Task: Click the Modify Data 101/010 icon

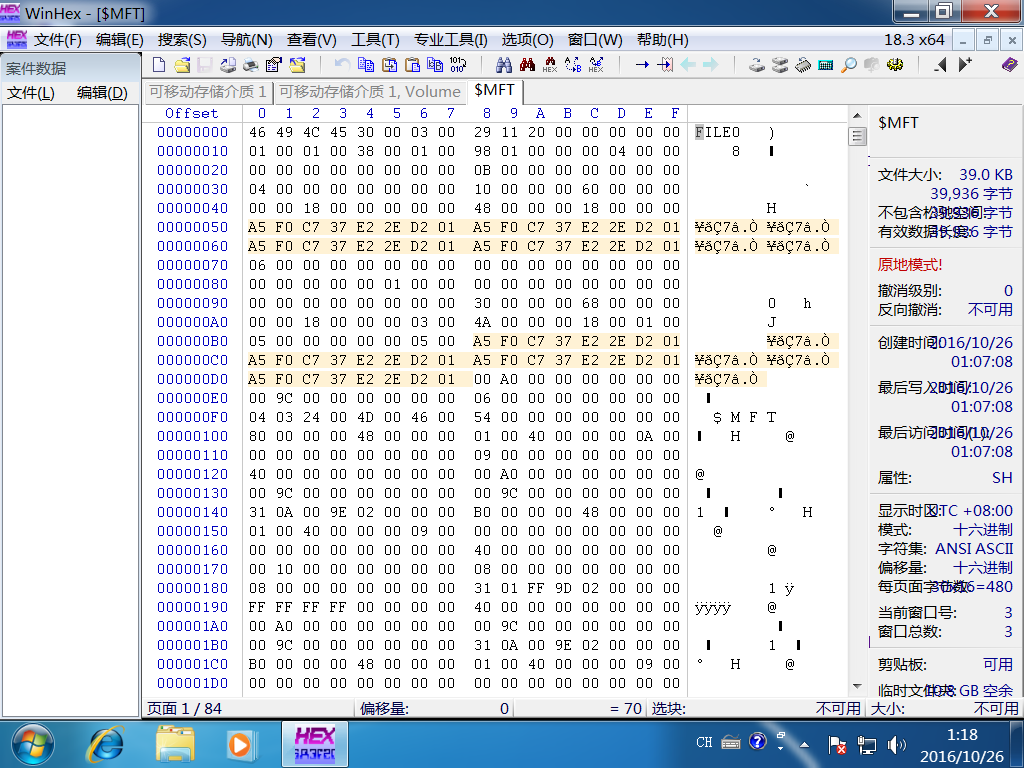Action: pos(458,65)
